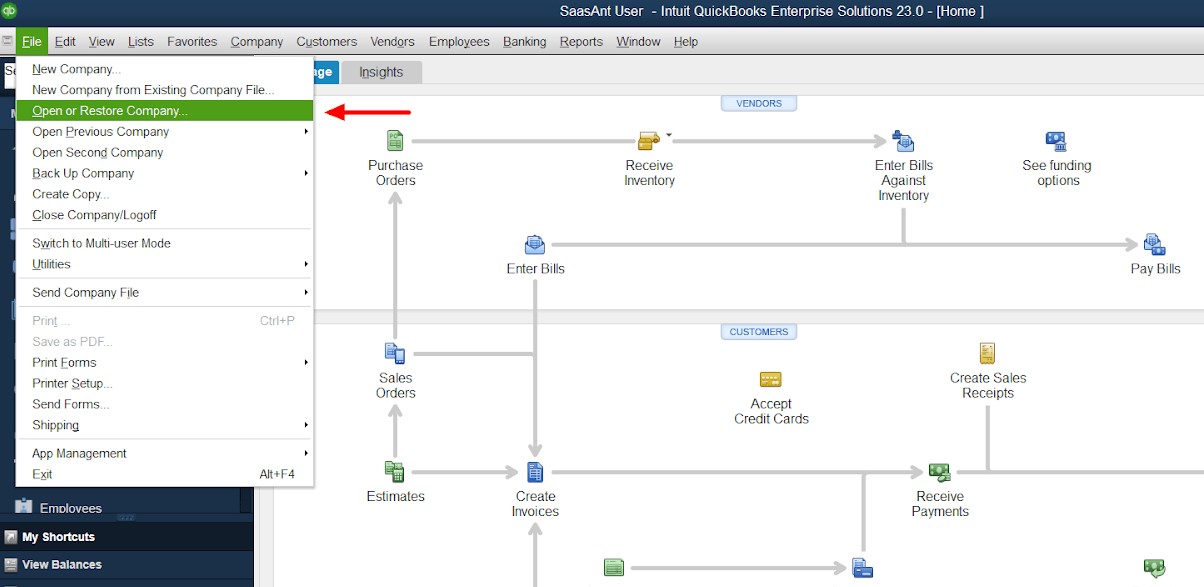Open the Reports menu

coord(581,42)
